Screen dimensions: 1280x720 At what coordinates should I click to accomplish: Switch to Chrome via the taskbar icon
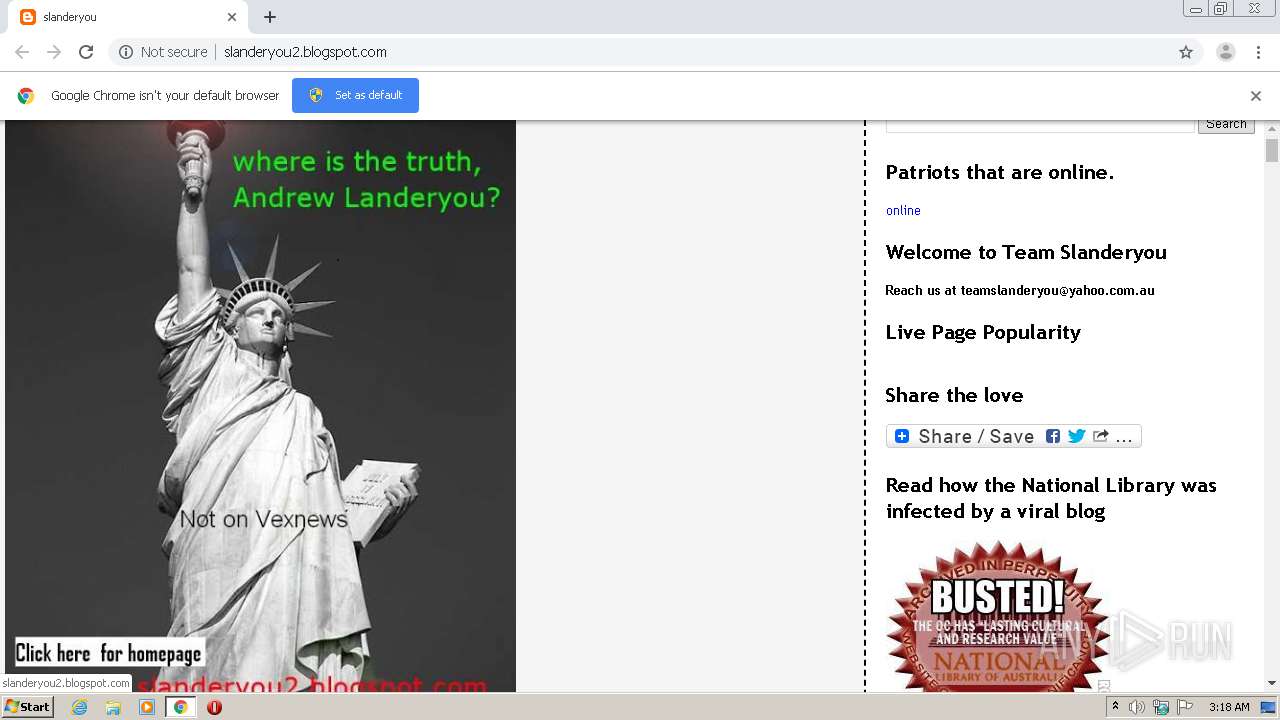pyautogui.click(x=181, y=707)
